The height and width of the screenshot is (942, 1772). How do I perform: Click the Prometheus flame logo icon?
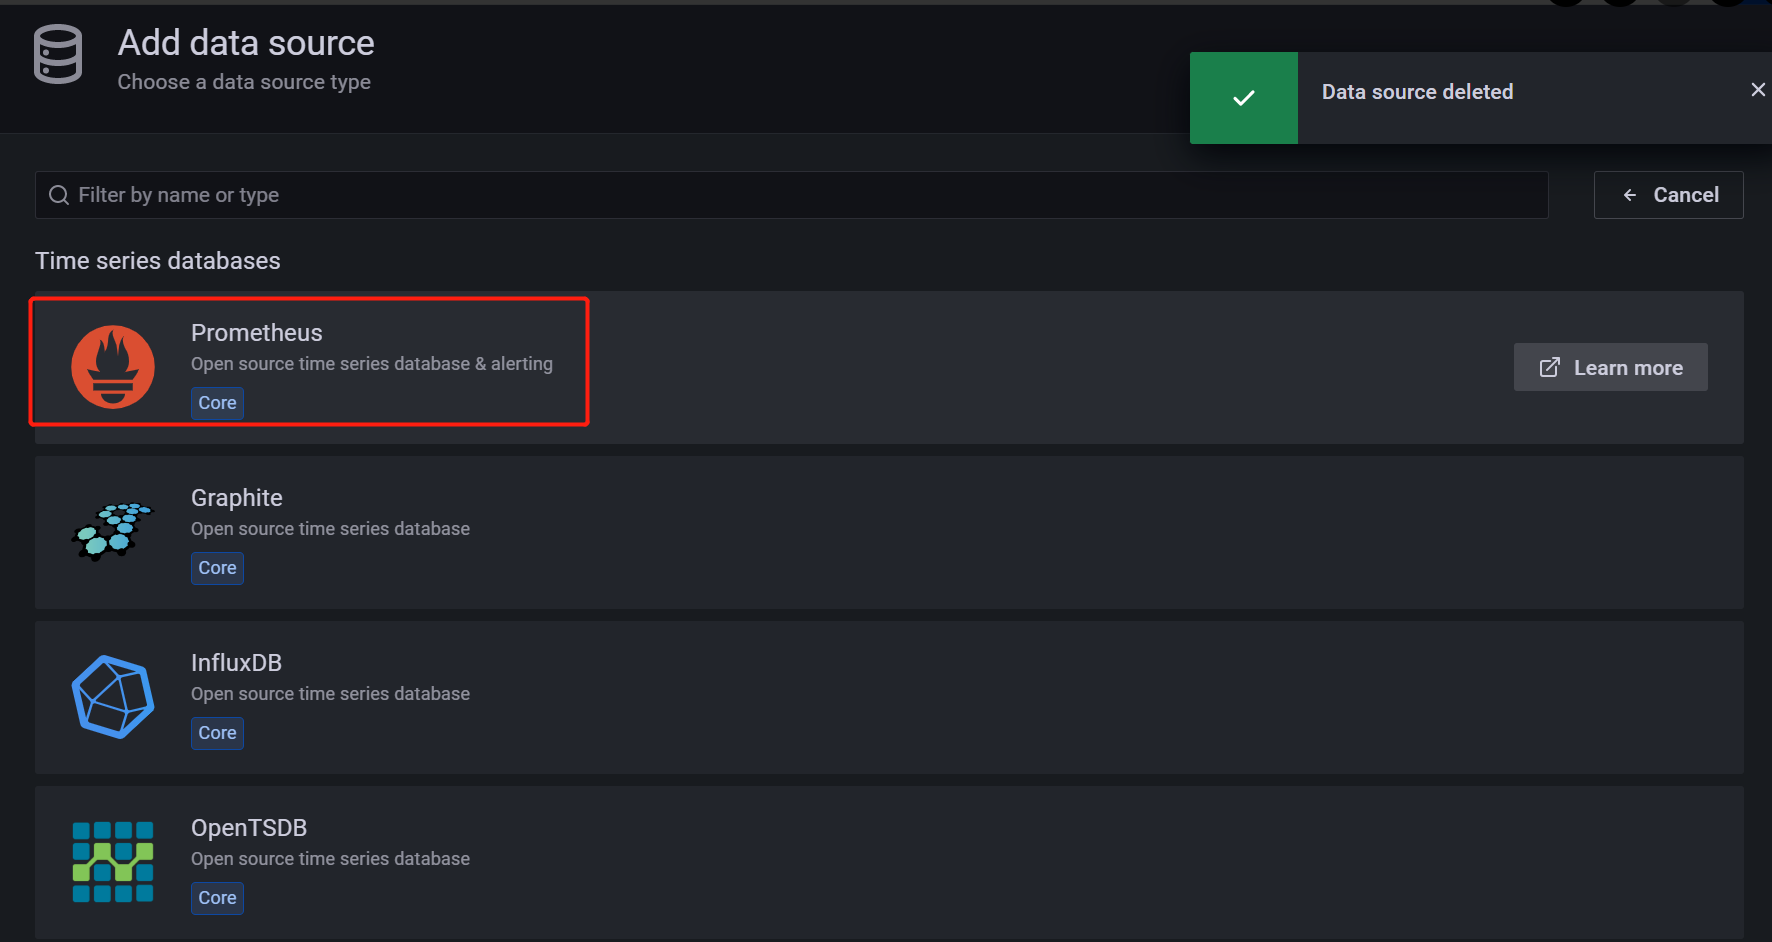pyautogui.click(x=113, y=367)
